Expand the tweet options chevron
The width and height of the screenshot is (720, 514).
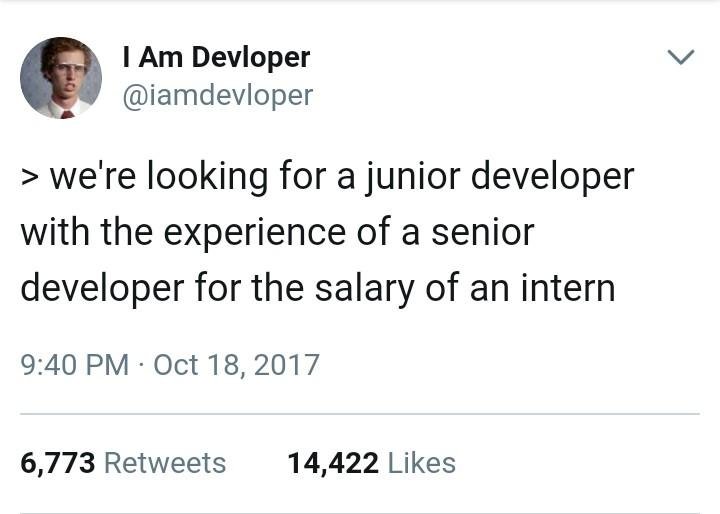point(681,57)
